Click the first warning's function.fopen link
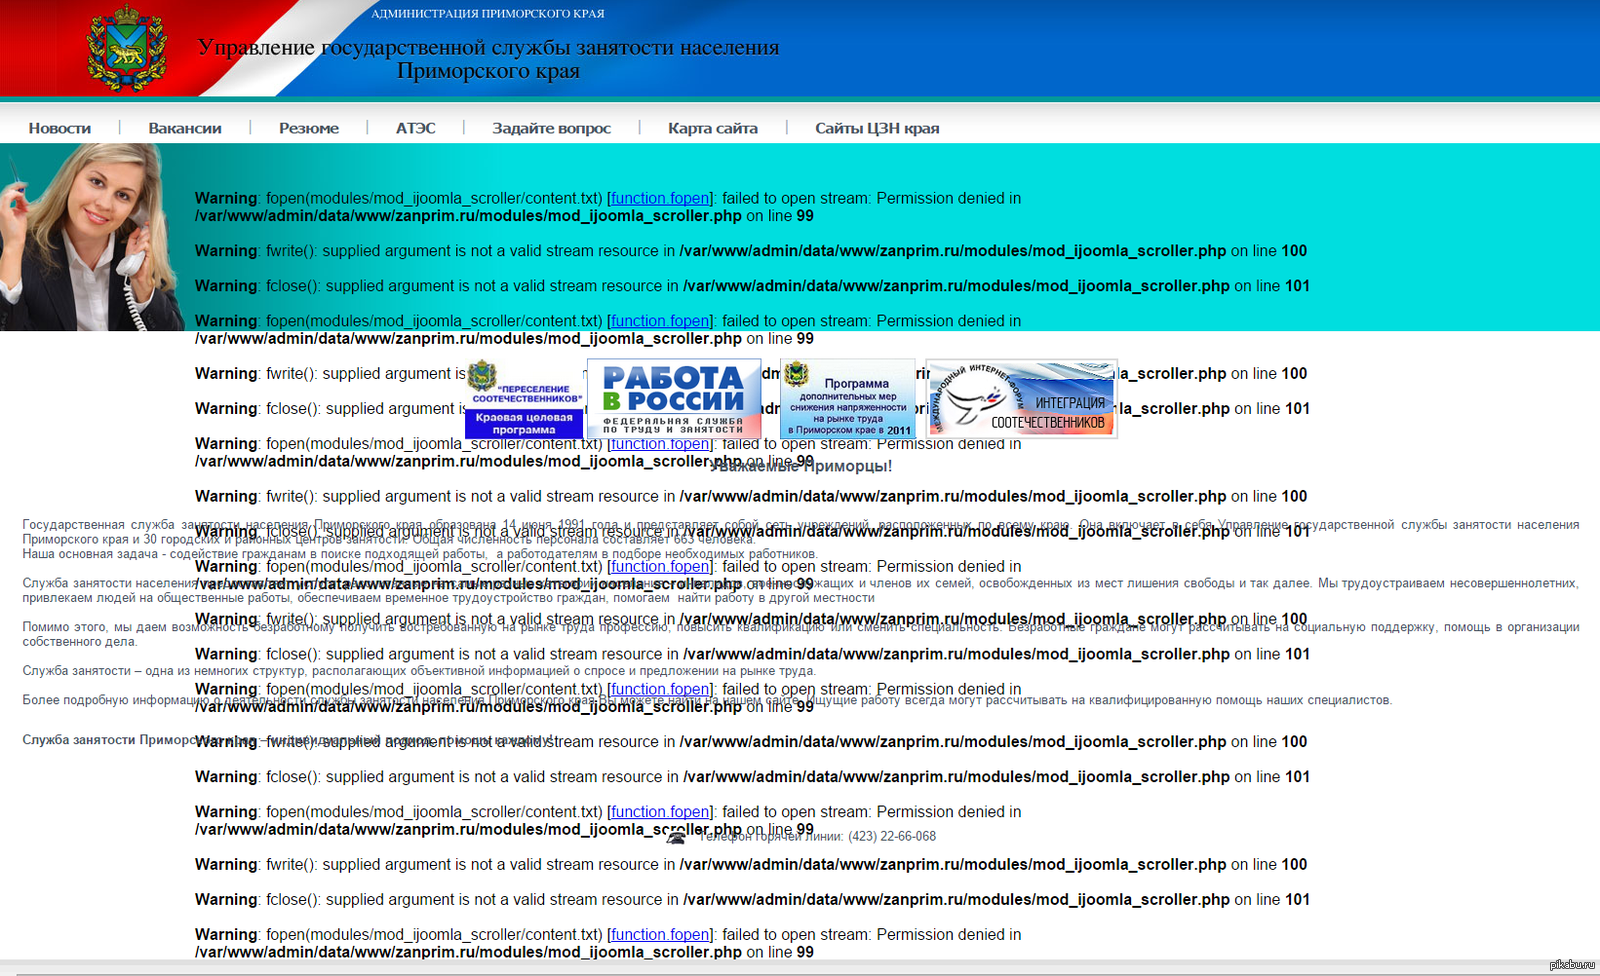The image size is (1600, 976). pos(661,198)
